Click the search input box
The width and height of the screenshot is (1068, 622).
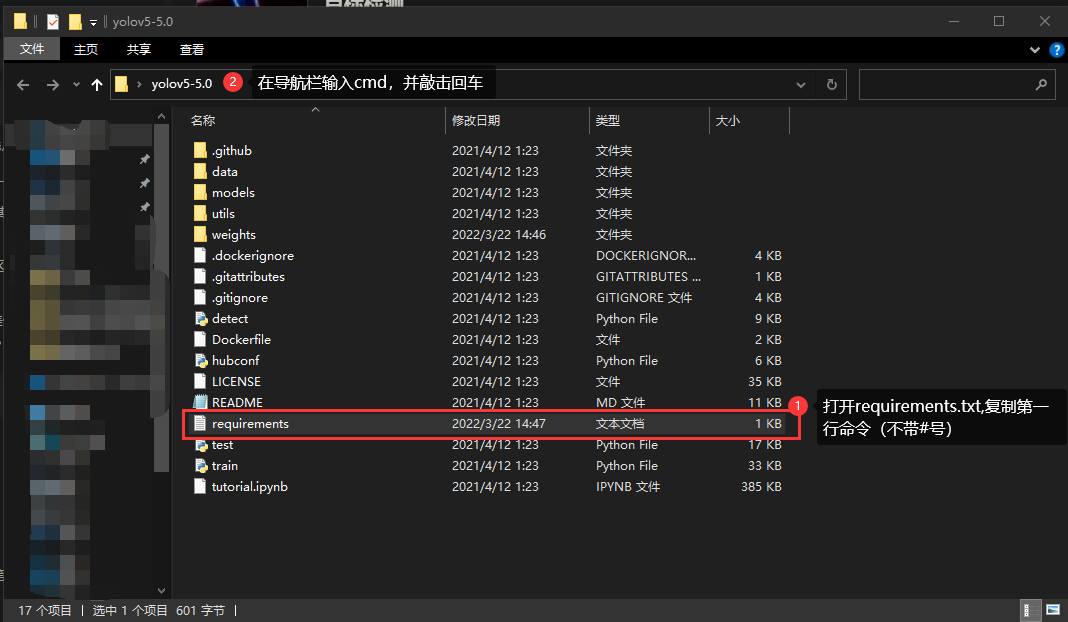point(957,84)
